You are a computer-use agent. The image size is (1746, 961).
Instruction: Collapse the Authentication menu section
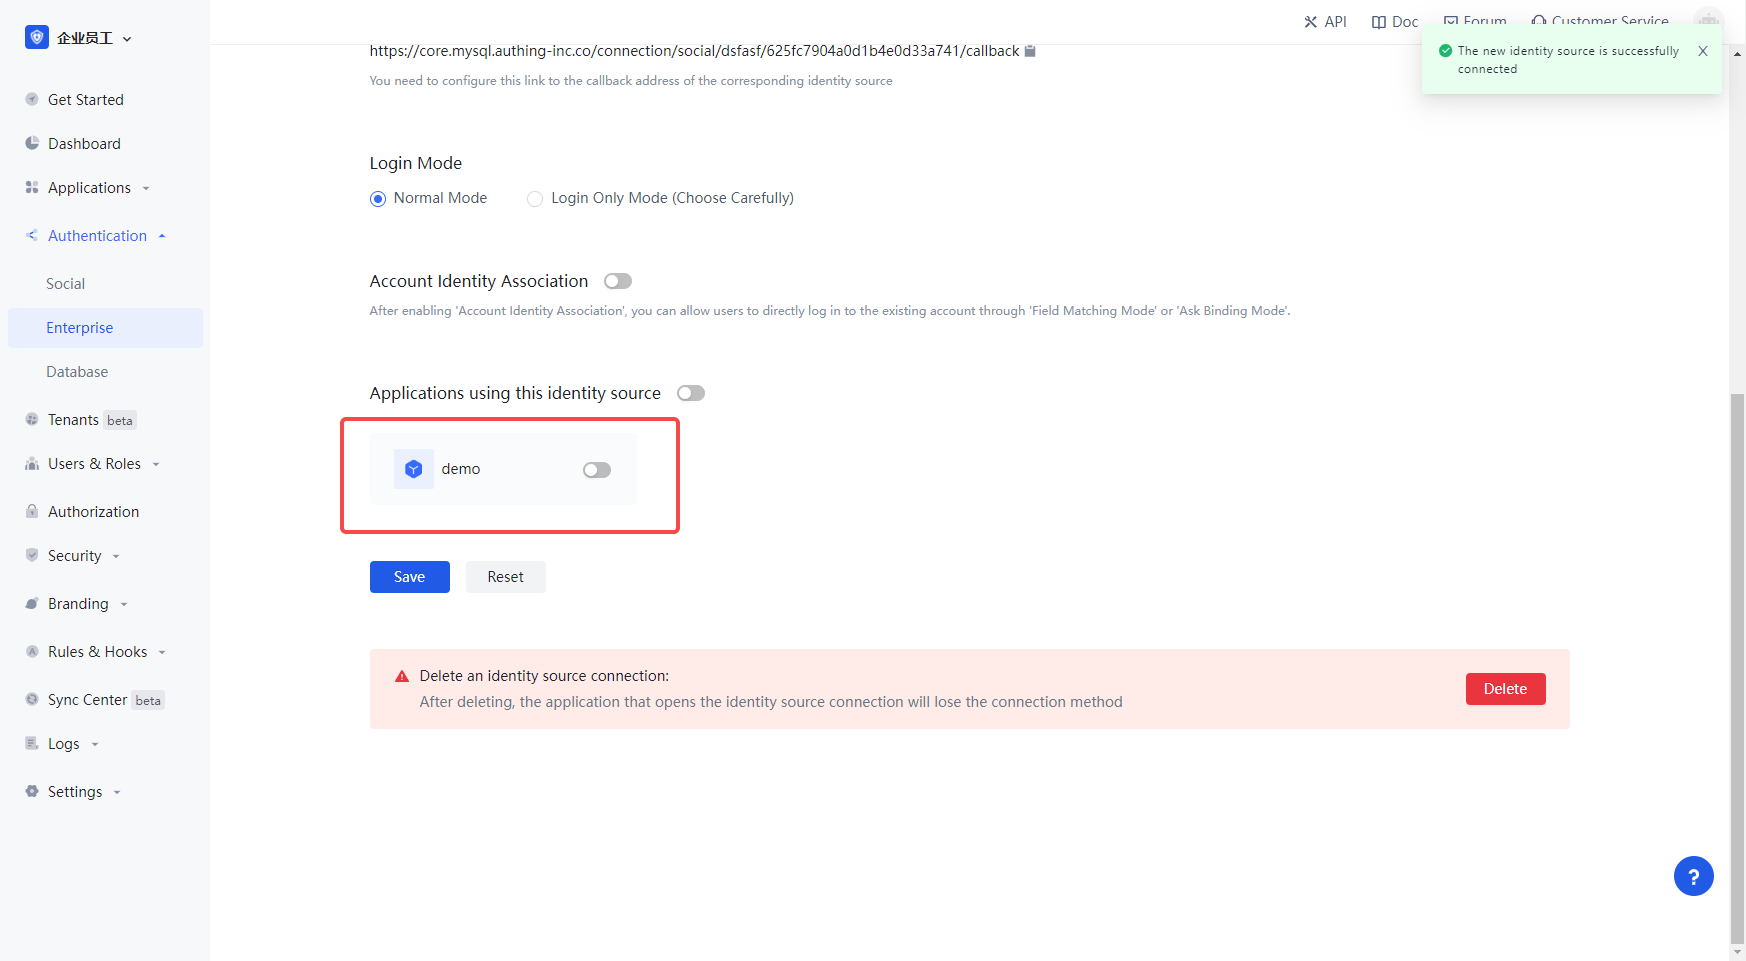(97, 236)
